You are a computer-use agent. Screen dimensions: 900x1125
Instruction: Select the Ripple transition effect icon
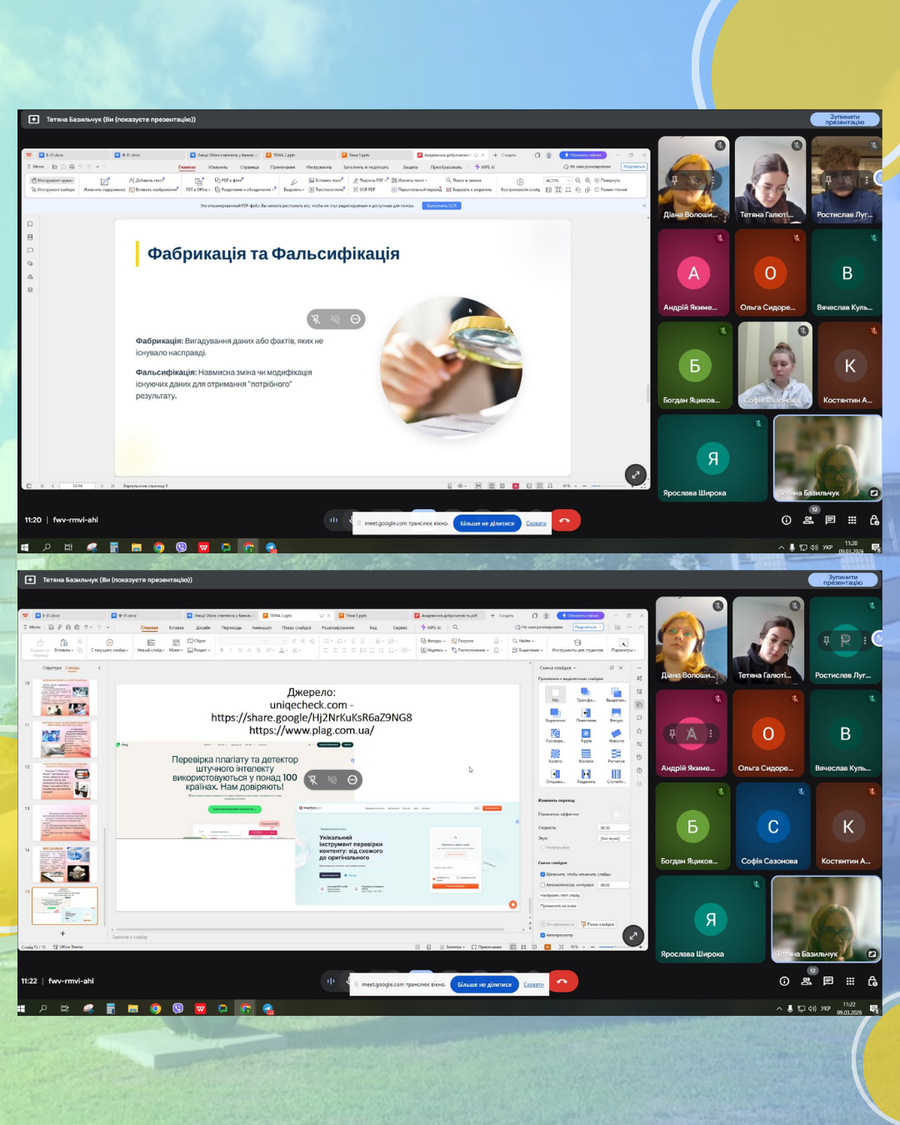(586, 735)
